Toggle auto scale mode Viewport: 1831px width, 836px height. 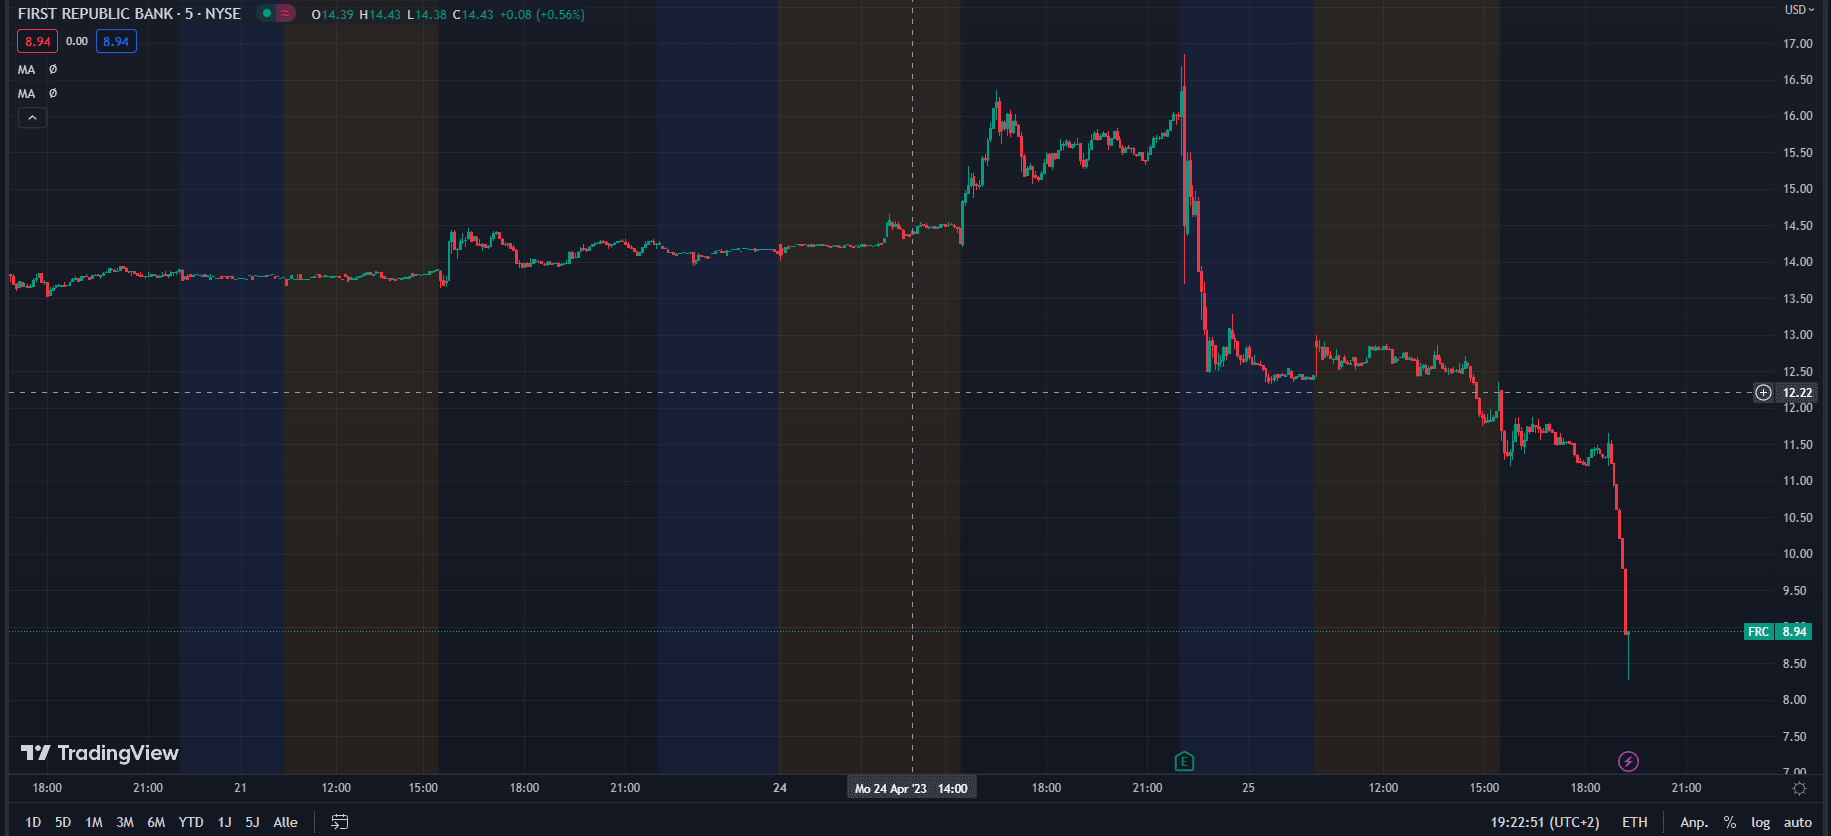(1798, 822)
